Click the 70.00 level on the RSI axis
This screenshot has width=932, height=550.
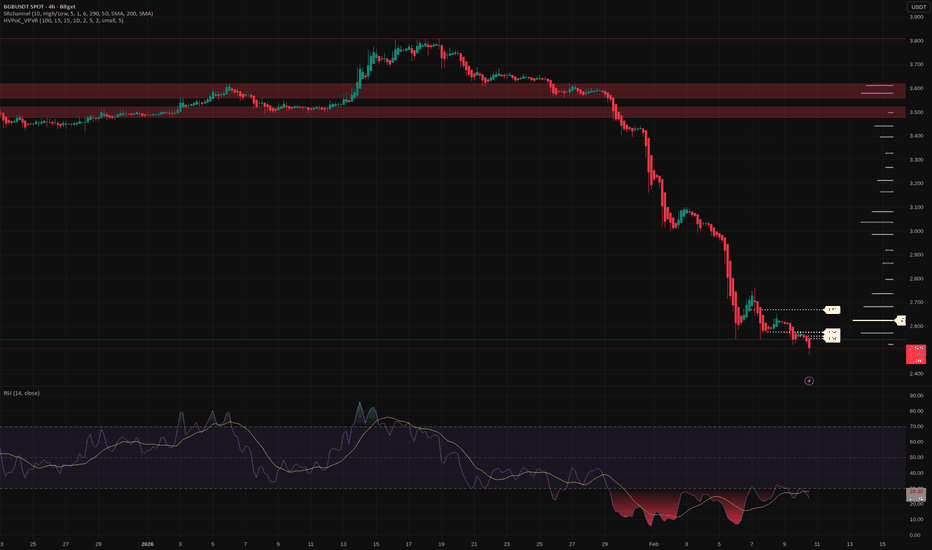(915, 427)
